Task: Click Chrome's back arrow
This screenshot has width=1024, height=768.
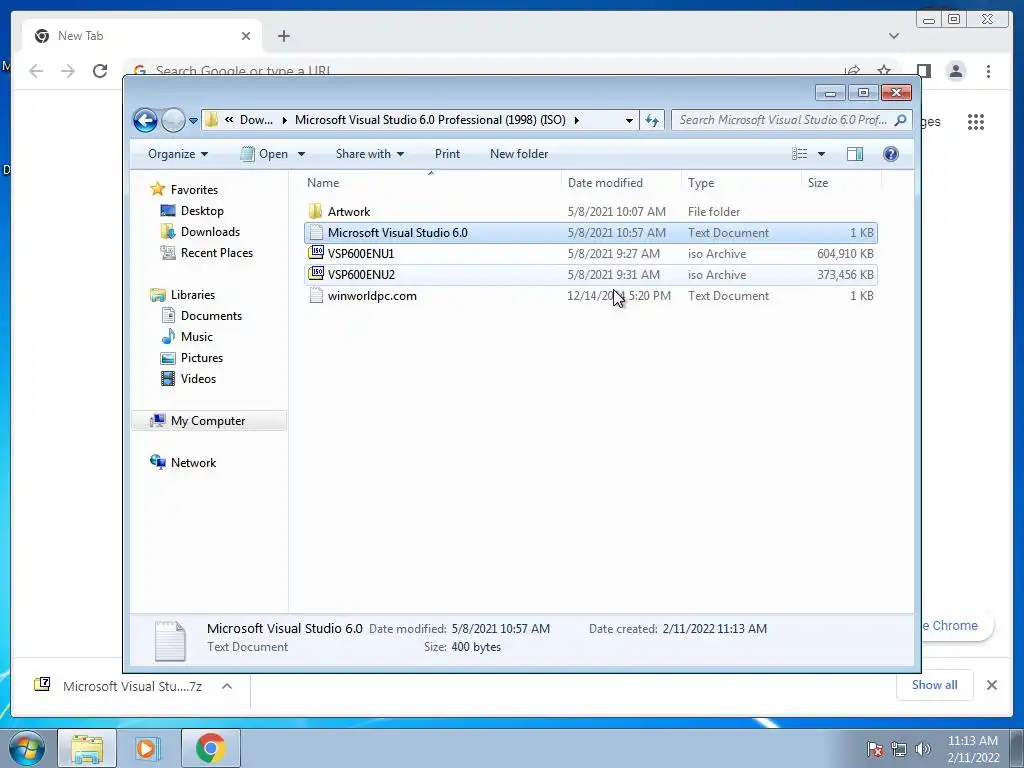Action: click(36, 71)
